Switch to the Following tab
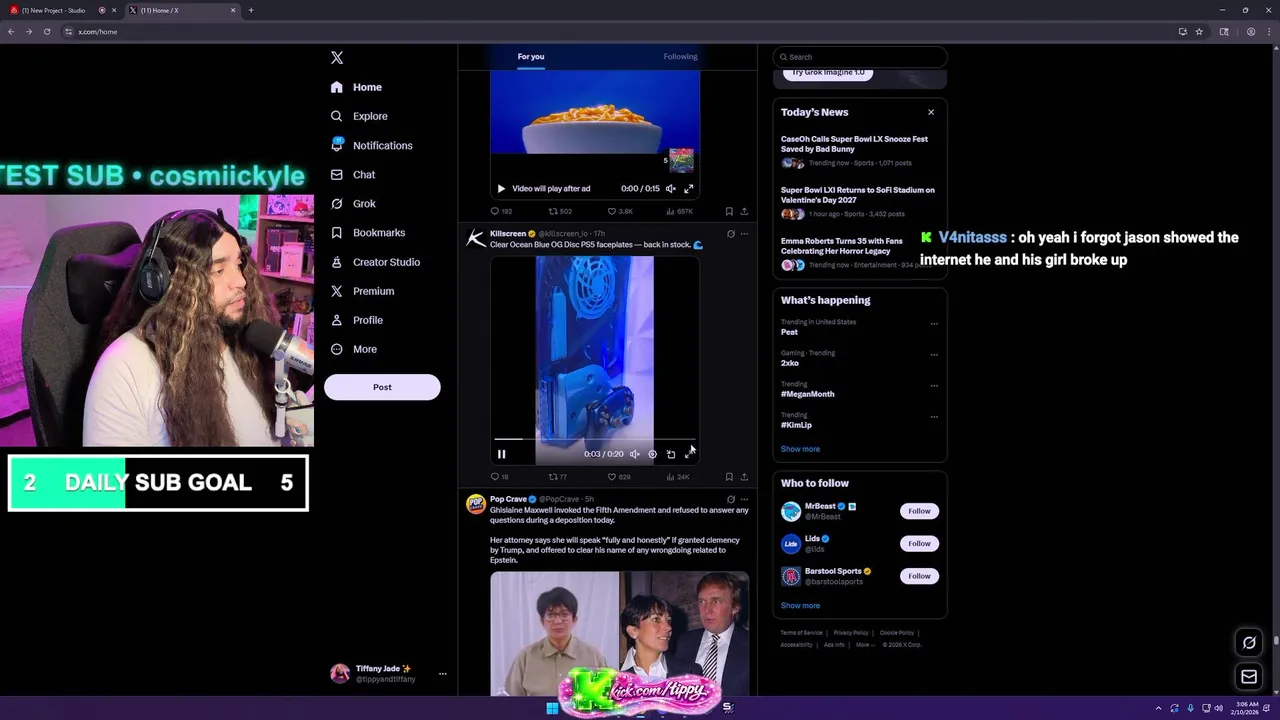This screenshot has height=720, width=1280. (680, 57)
